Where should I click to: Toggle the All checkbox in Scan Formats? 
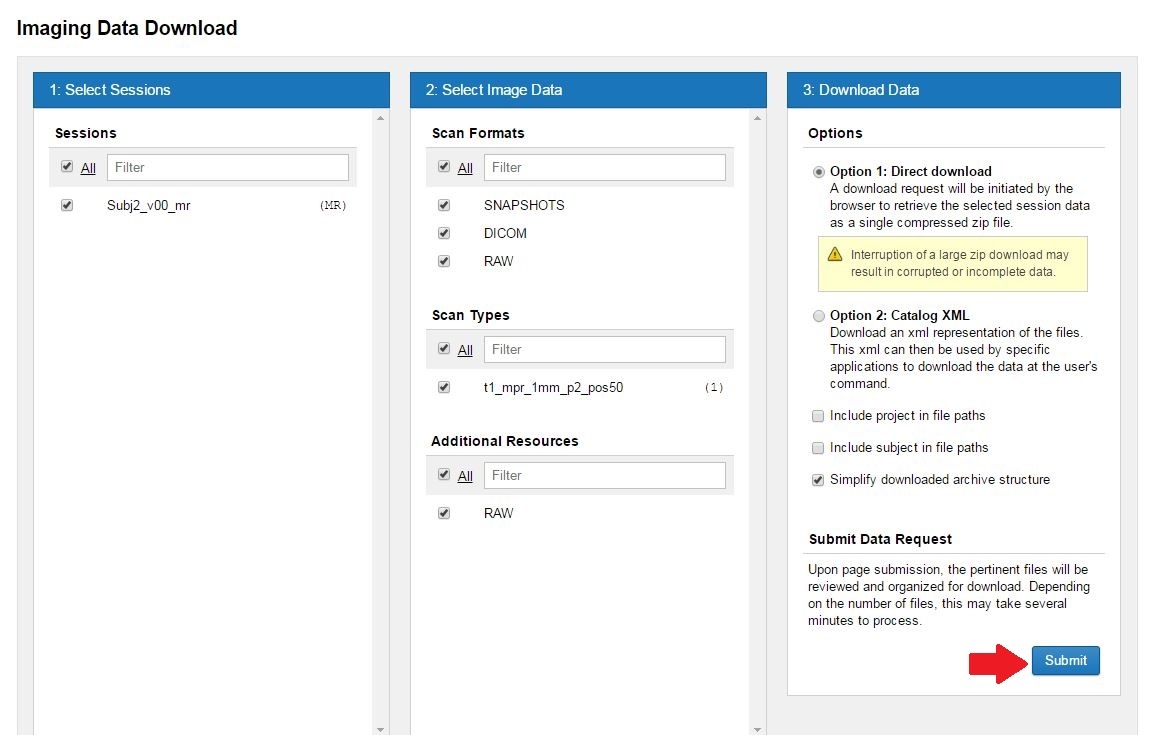pyautogui.click(x=444, y=167)
